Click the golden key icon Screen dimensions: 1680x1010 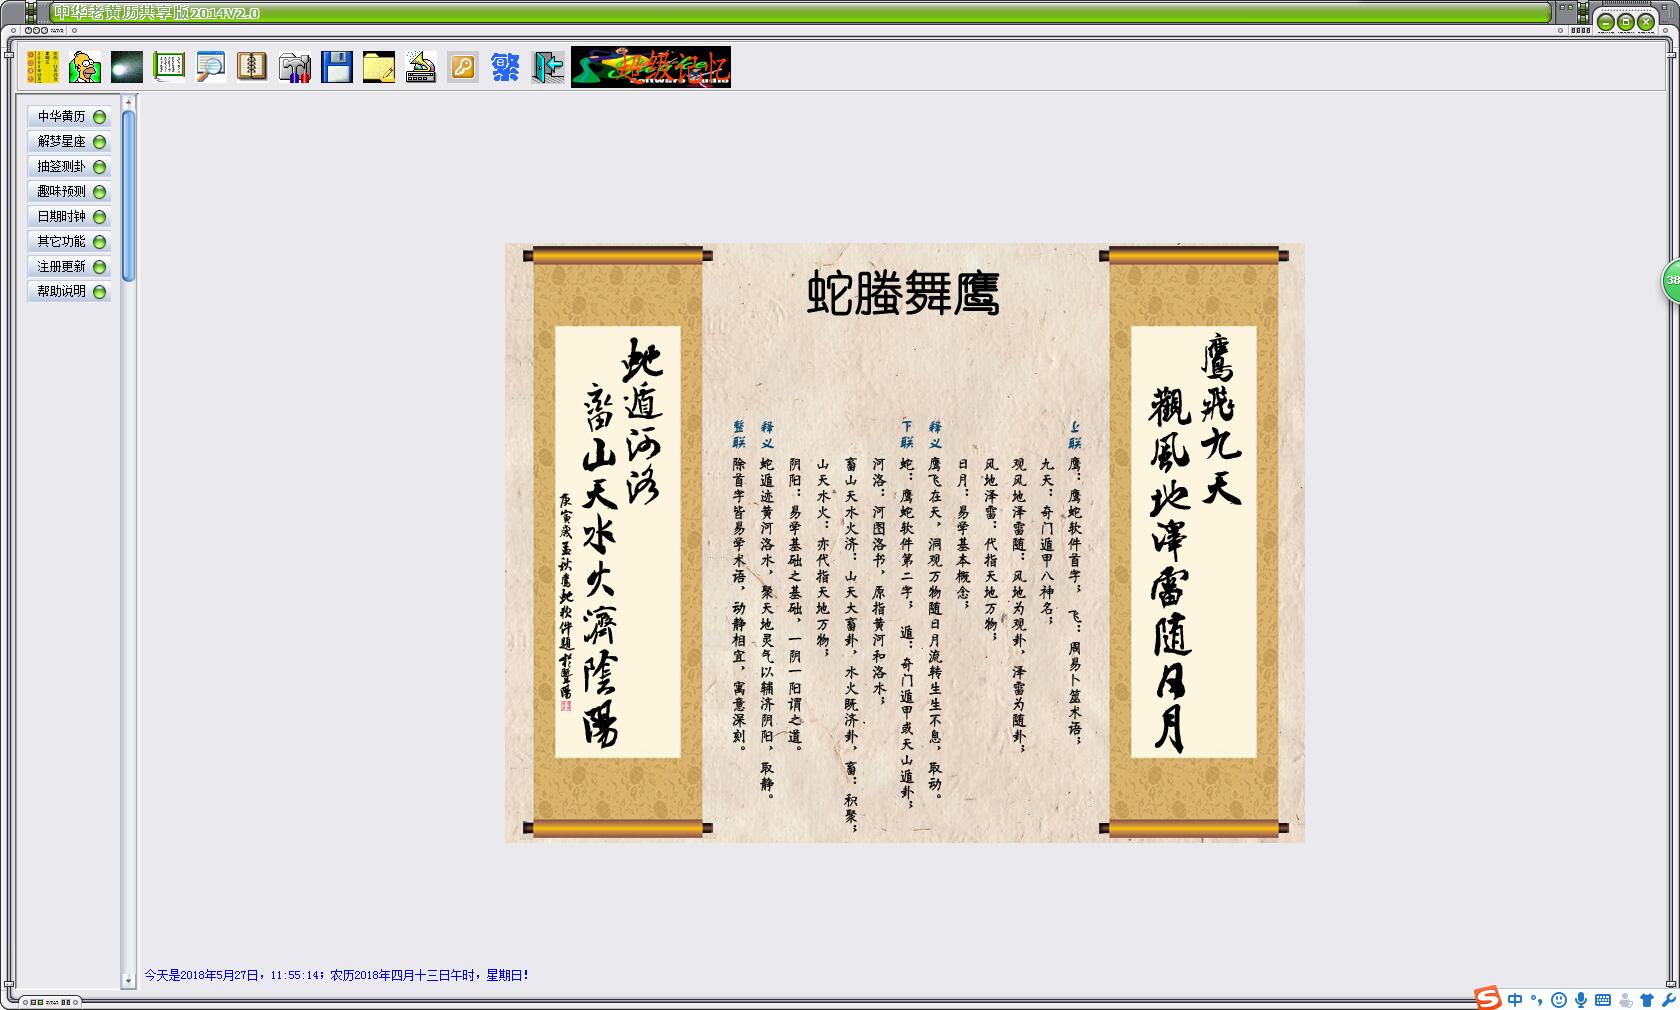[x=463, y=67]
